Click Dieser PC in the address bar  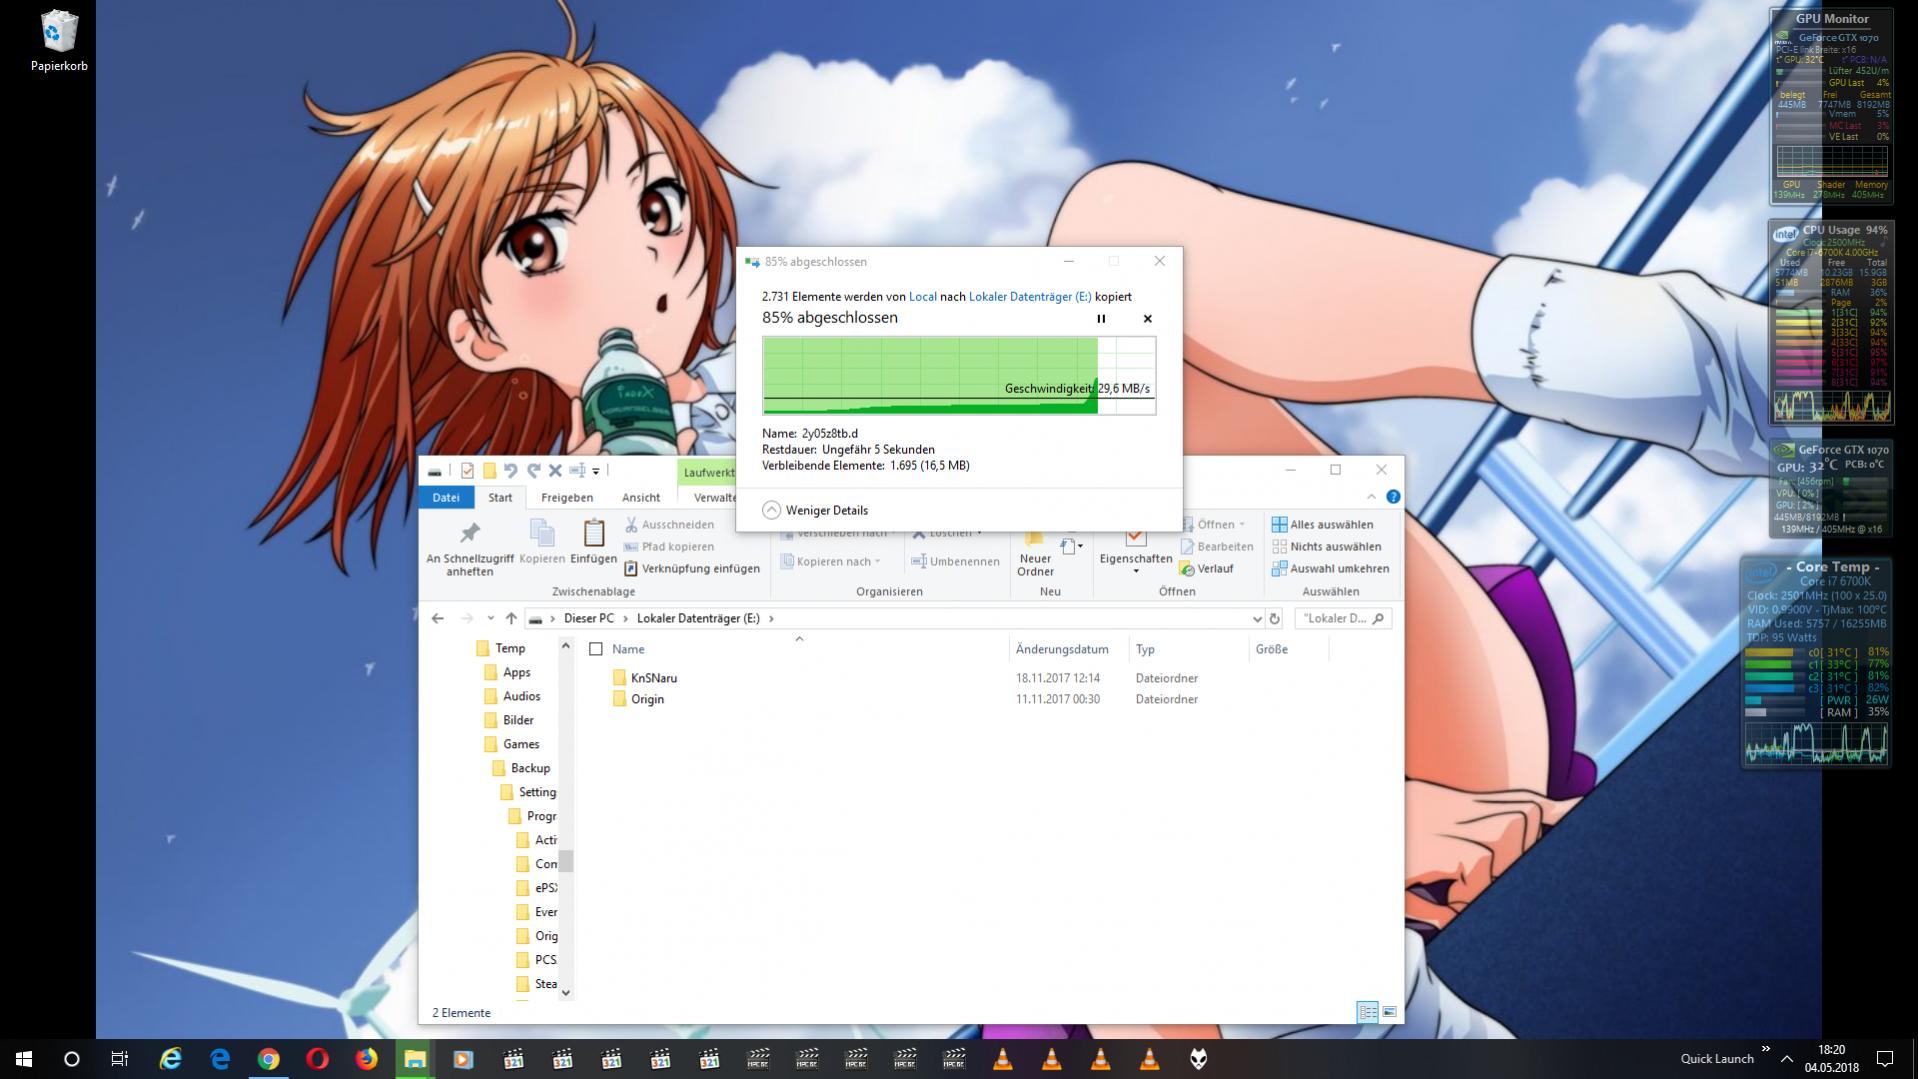click(589, 618)
